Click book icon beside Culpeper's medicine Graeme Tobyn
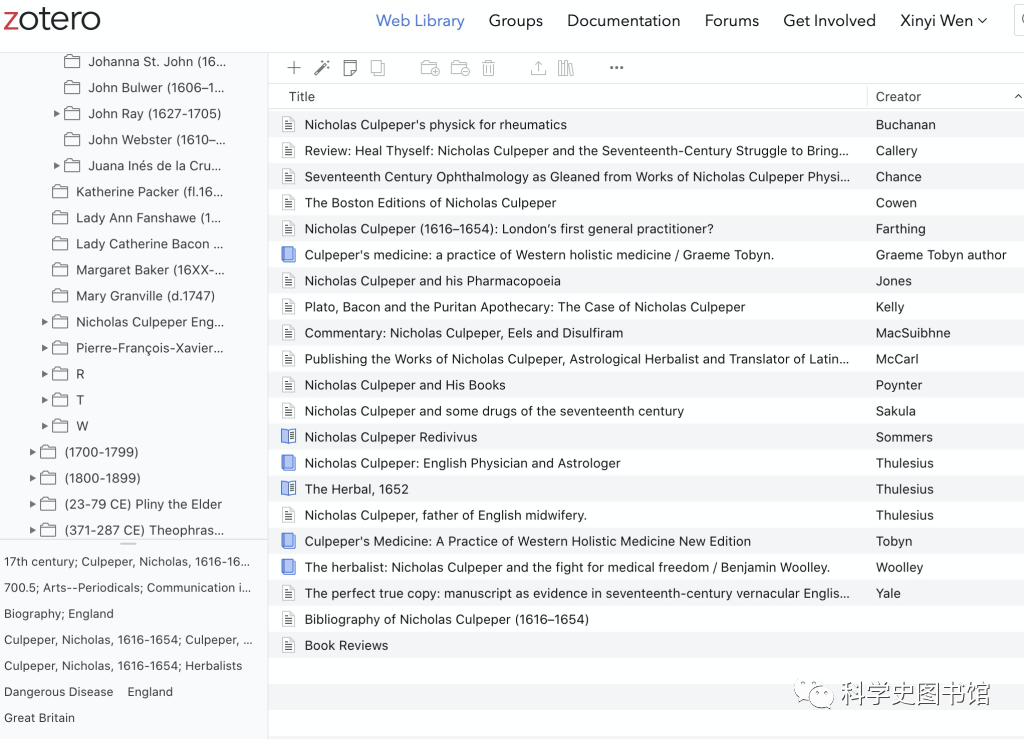Viewport: 1024px width, 739px height. tap(288, 255)
